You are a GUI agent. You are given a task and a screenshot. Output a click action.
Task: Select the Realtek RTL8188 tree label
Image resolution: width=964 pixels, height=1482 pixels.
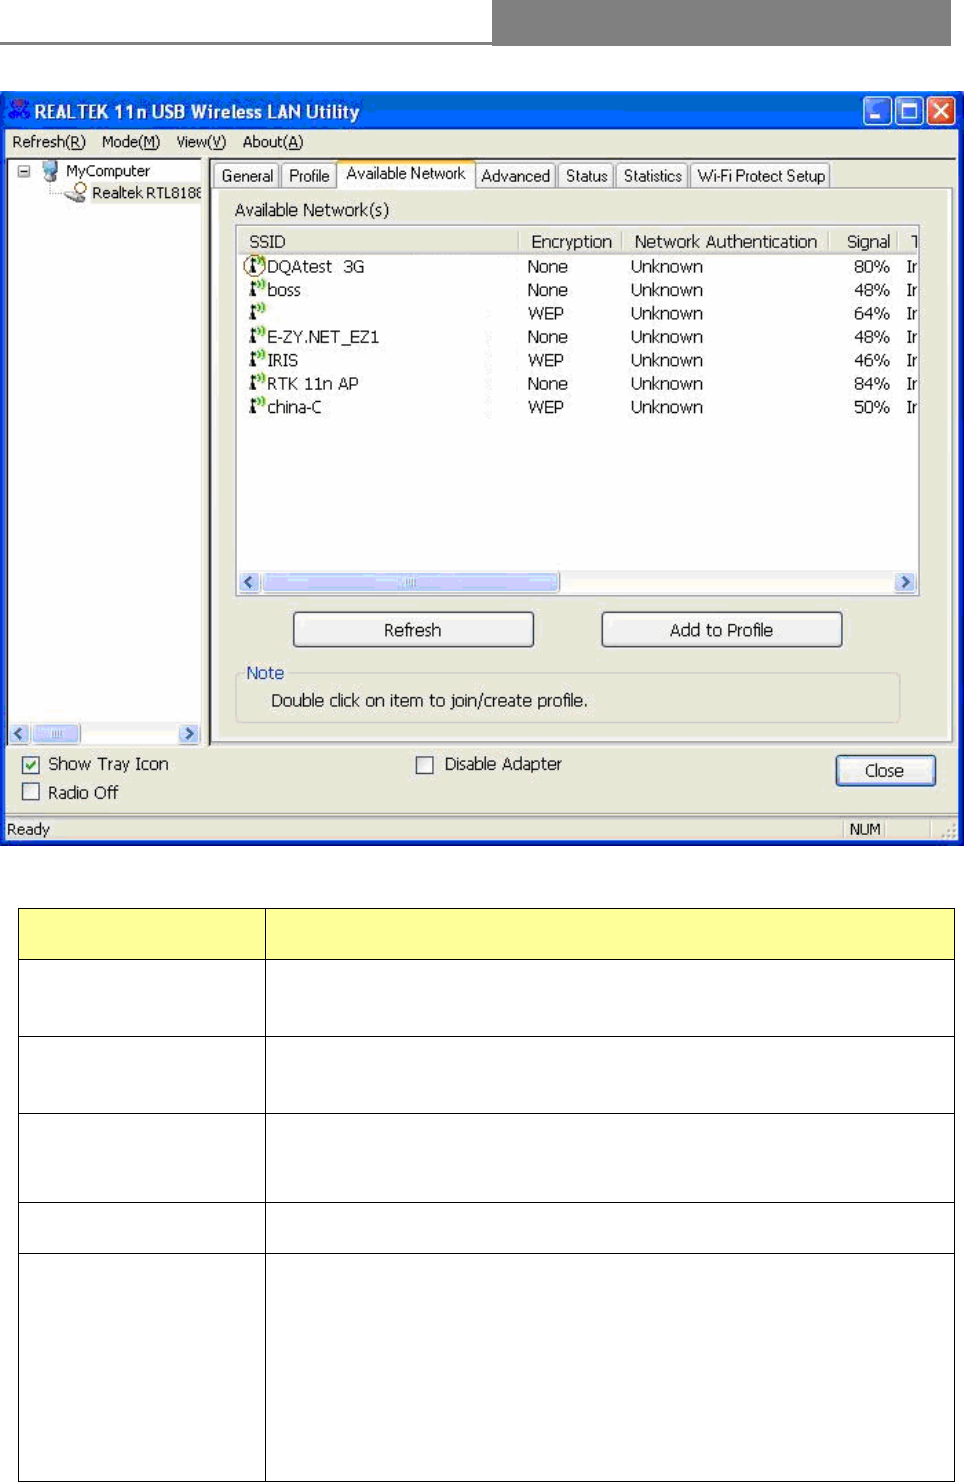[x=147, y=193]
